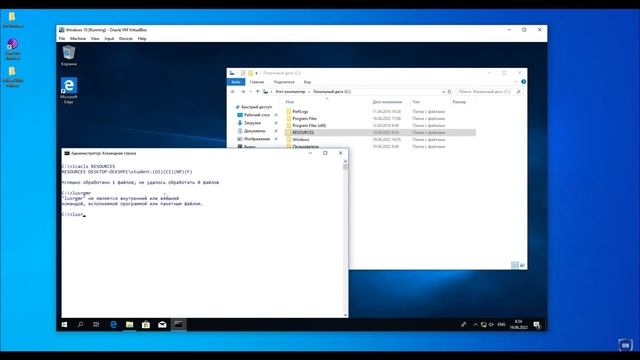Click the Explorer Forward arrow
640x360 pixels.
(x=243, y=92)
